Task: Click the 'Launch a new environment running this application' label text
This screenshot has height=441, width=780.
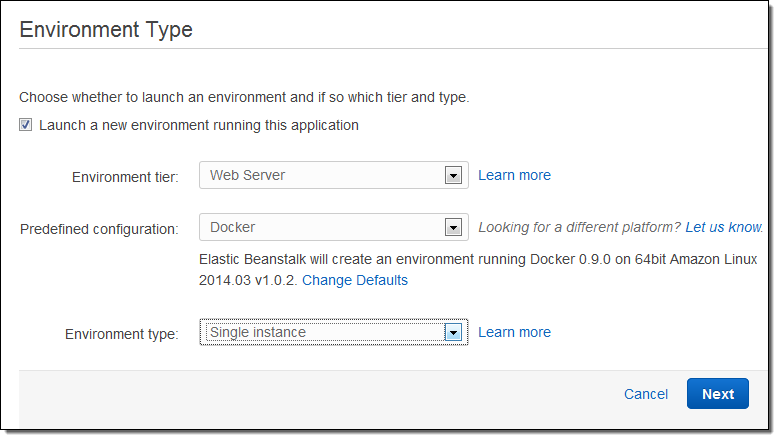Action: [x=198, y=126]
